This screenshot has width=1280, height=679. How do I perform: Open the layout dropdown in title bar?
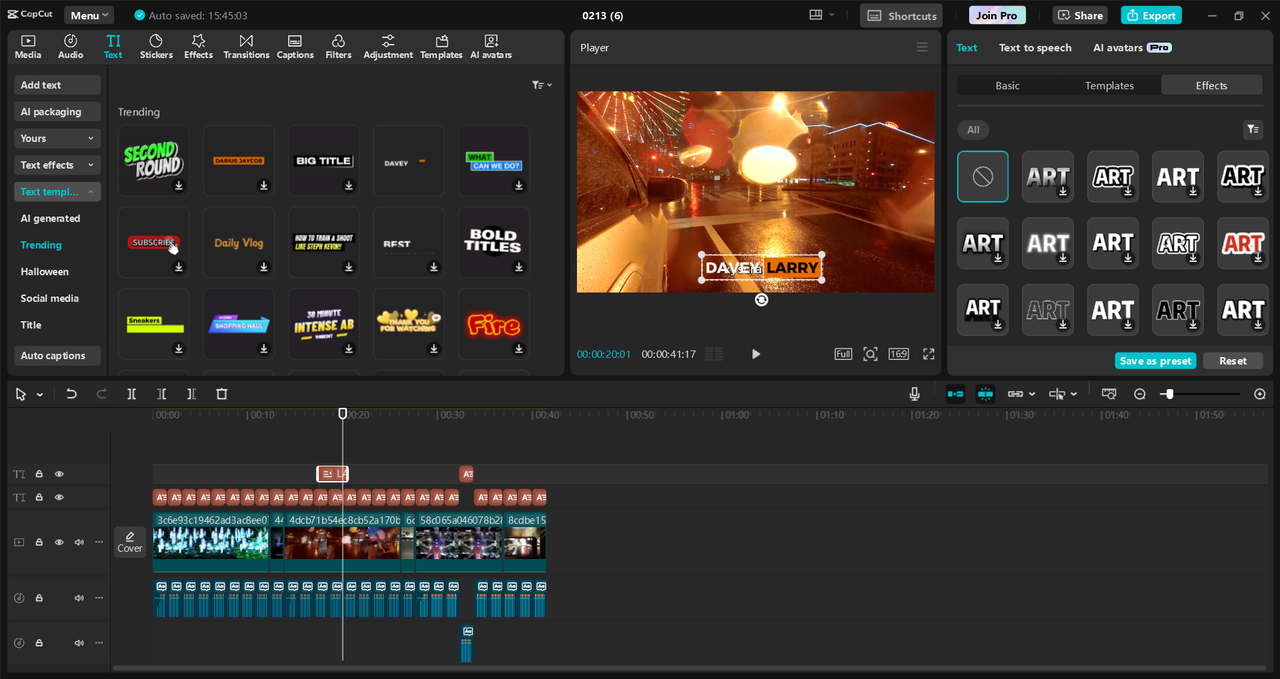click(x=823, y=15)
